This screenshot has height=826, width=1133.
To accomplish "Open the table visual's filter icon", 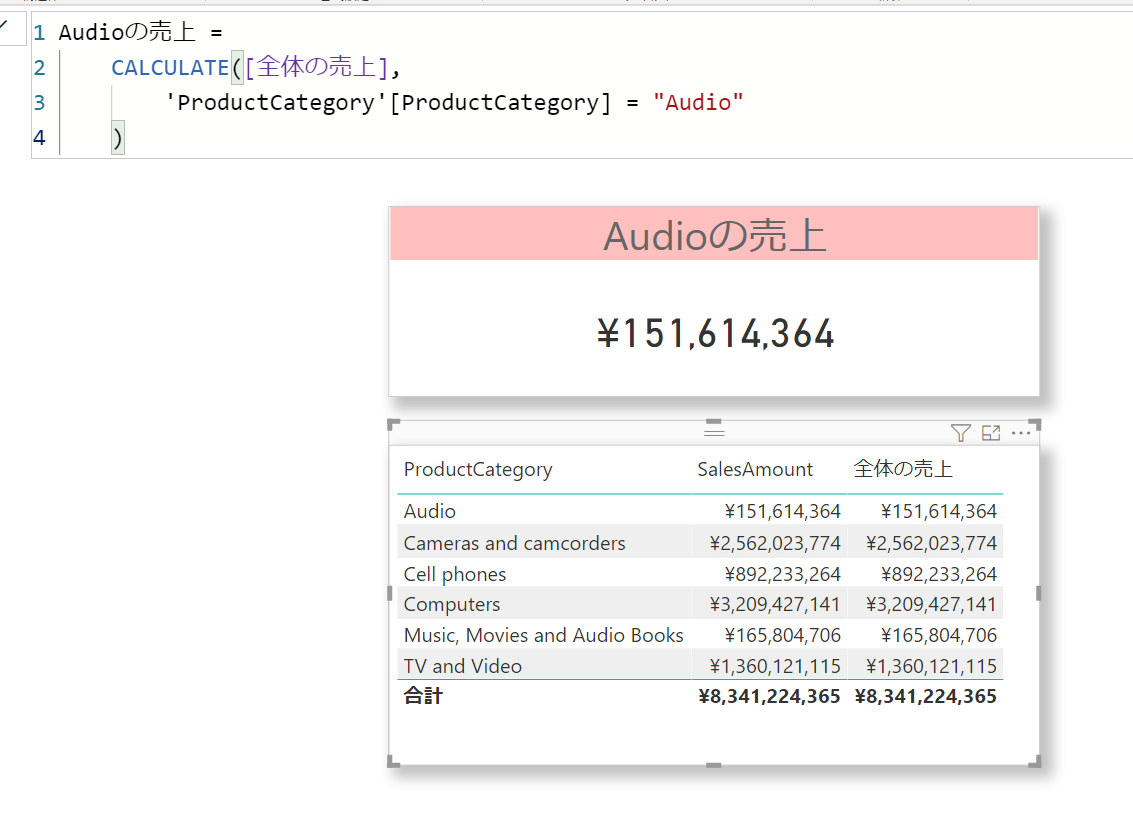I will [x=960, y=433].
